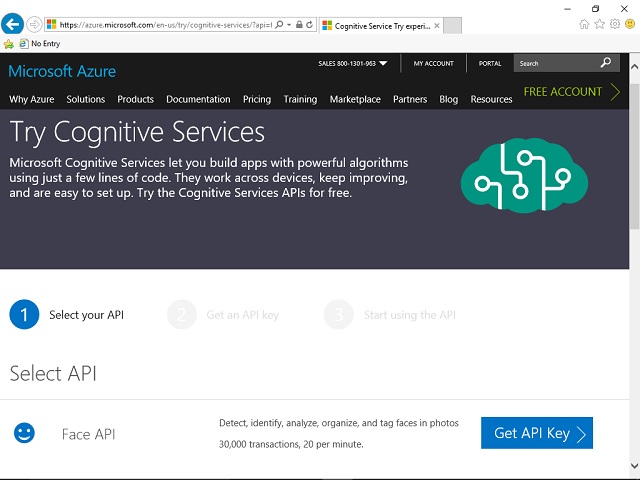Viewport: 640px width, 480px height.
Task: Go to the Azure Portal link
Action: (490, 63)
